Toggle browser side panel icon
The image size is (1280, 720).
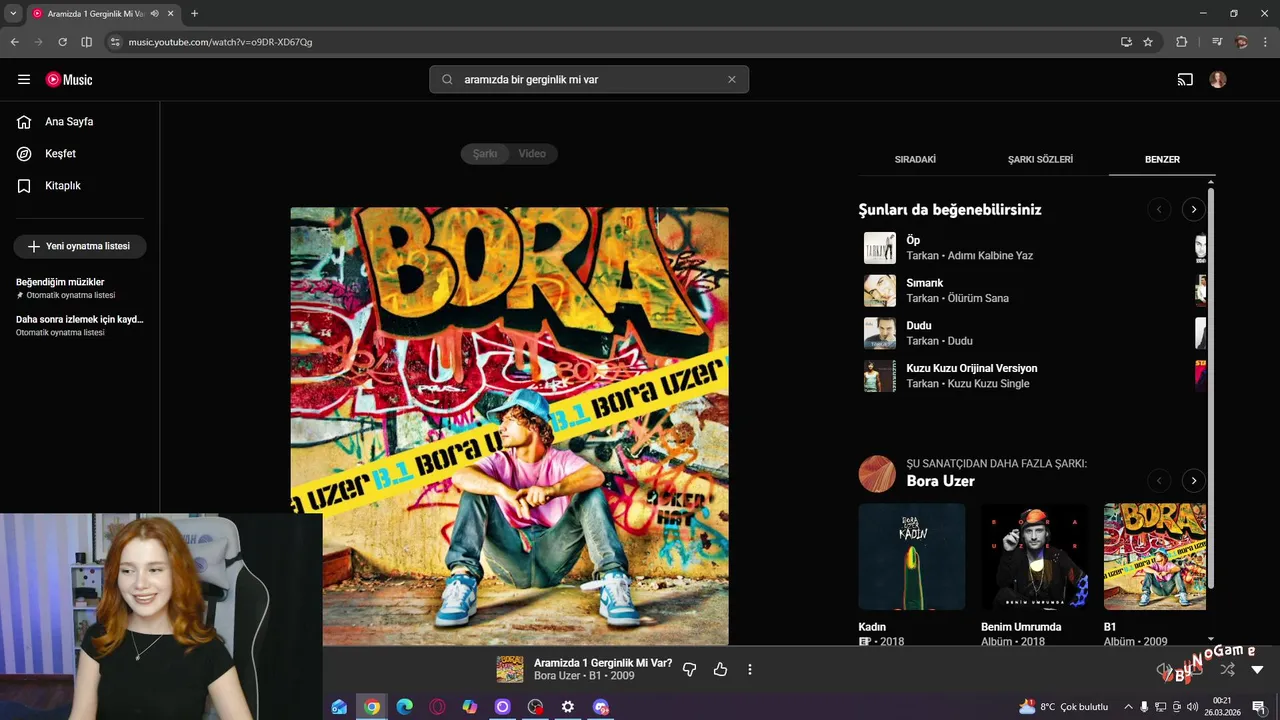86,42
